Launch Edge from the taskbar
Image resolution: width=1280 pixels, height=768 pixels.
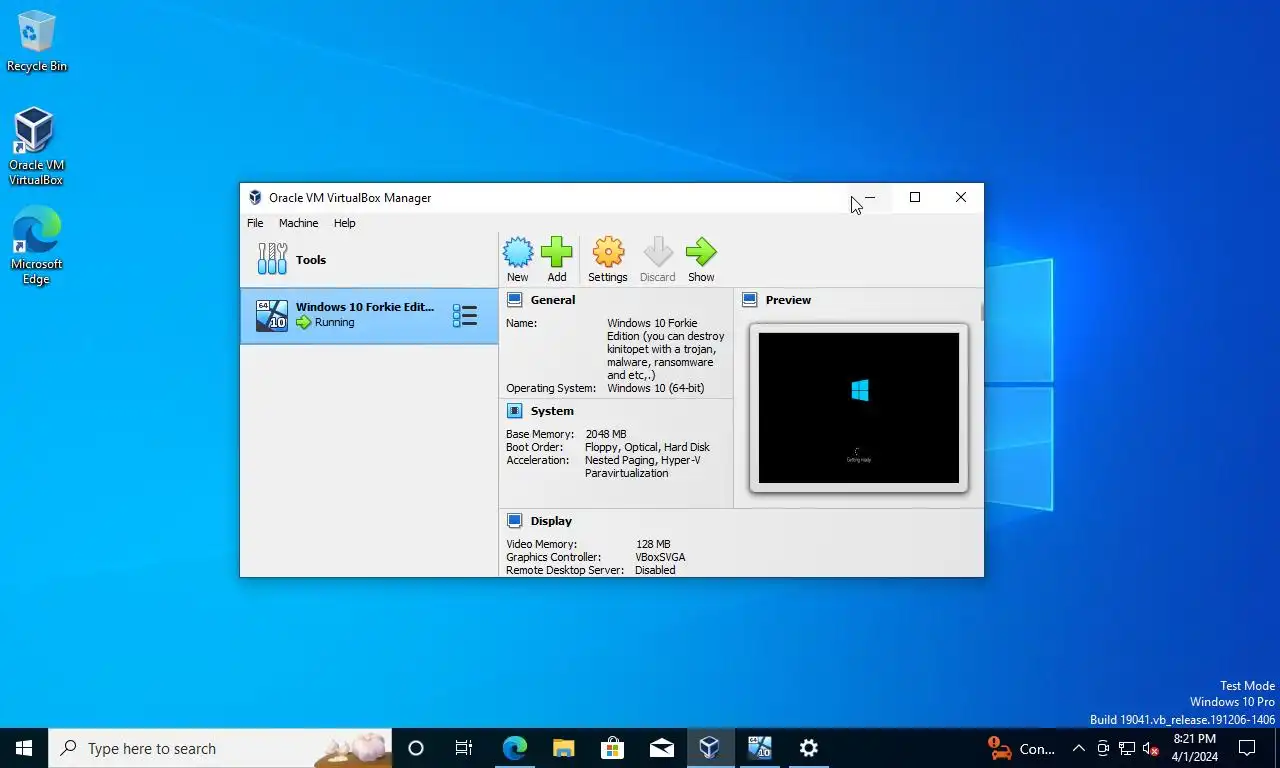(x=514, y=748)
